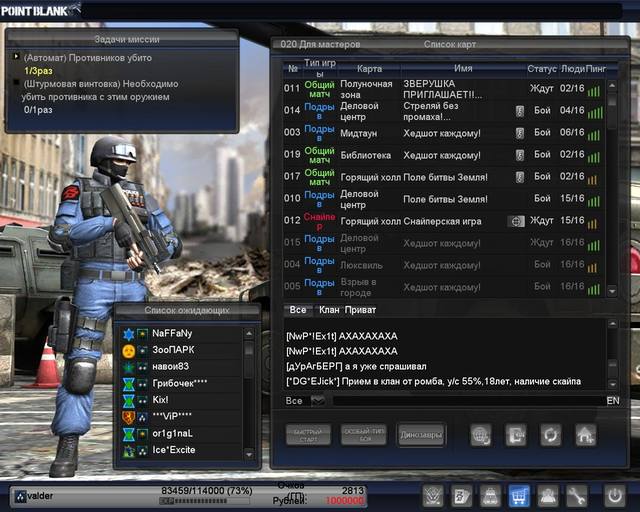Click DG*EJick clan recruitment chat message

pos(433,382)
